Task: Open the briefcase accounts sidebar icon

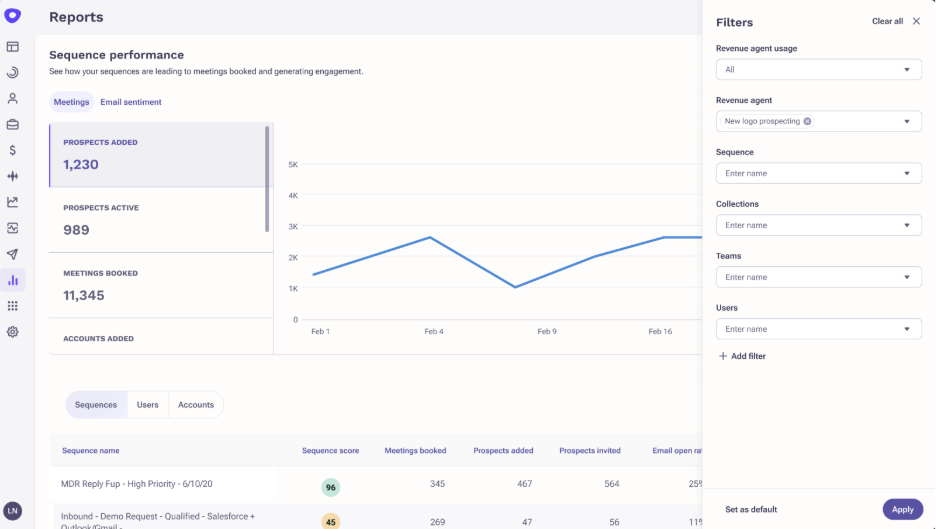Action: (13, 125)
